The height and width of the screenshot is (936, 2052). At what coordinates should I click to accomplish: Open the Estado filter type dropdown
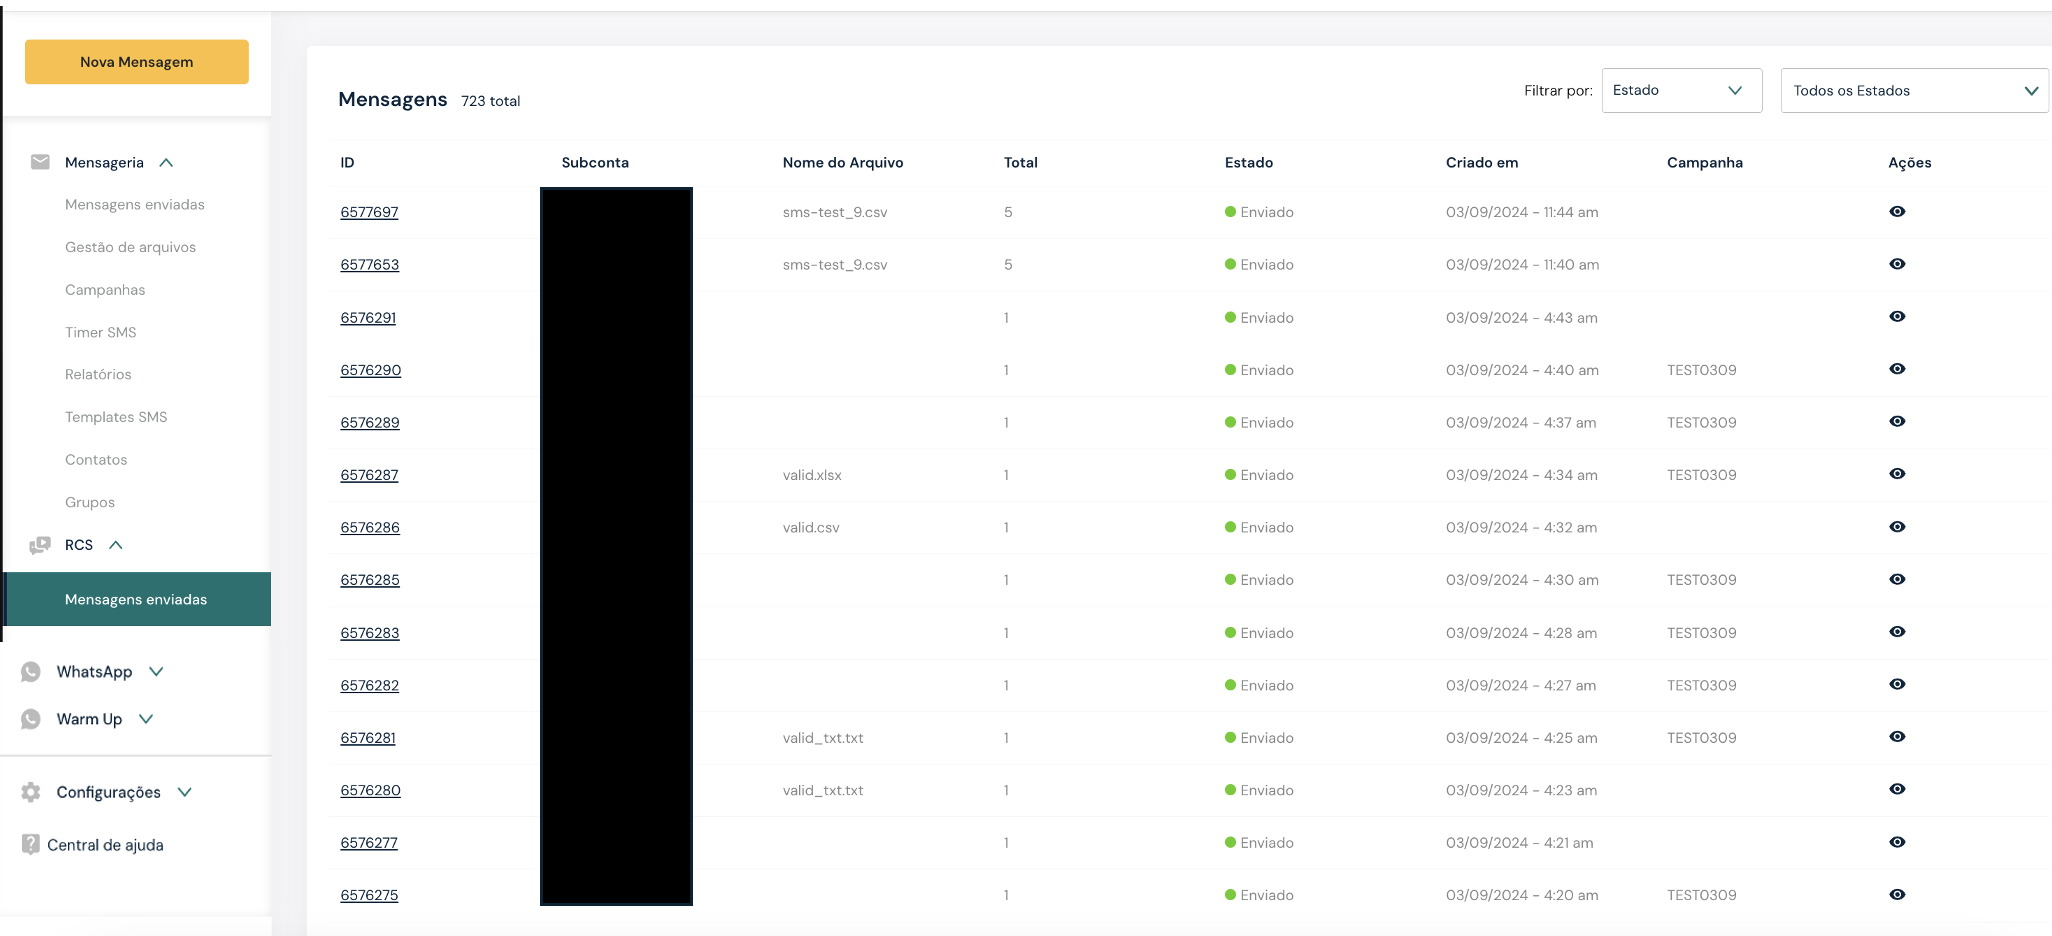1681,90
